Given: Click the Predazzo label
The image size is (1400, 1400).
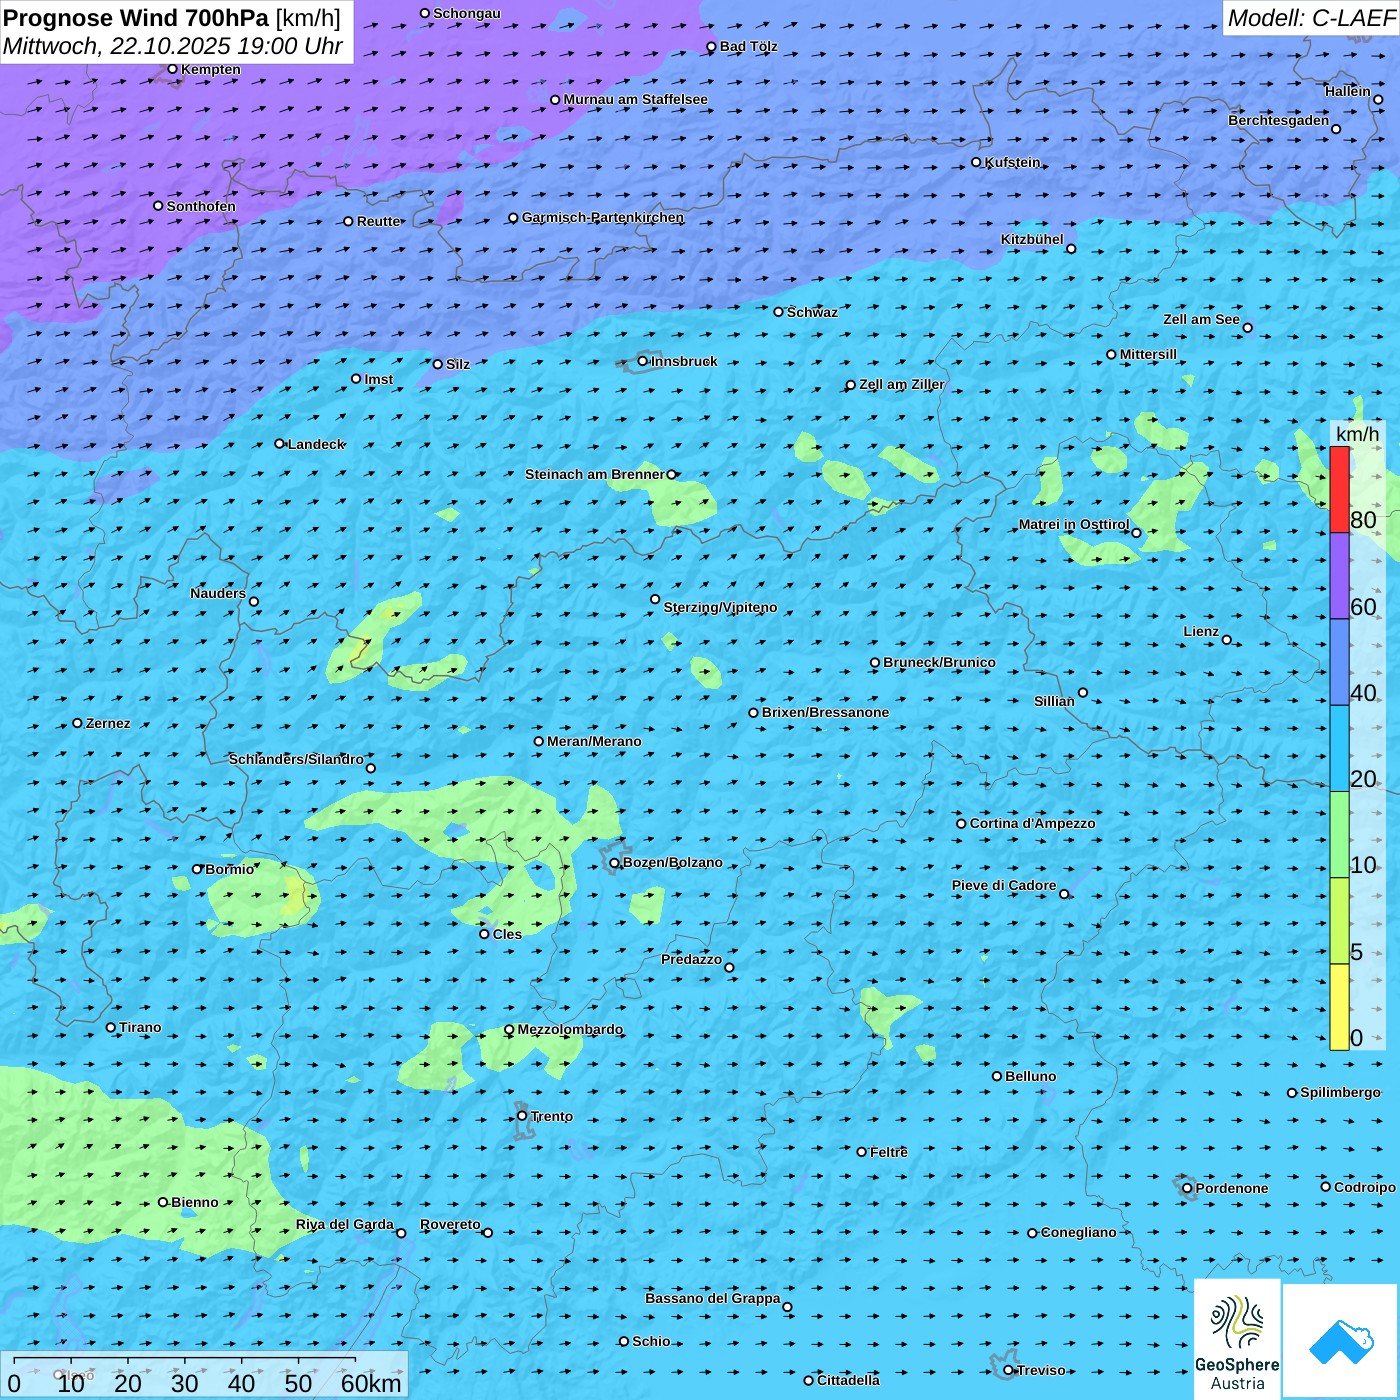Looking at the screenshot, I should click(691, 959).
